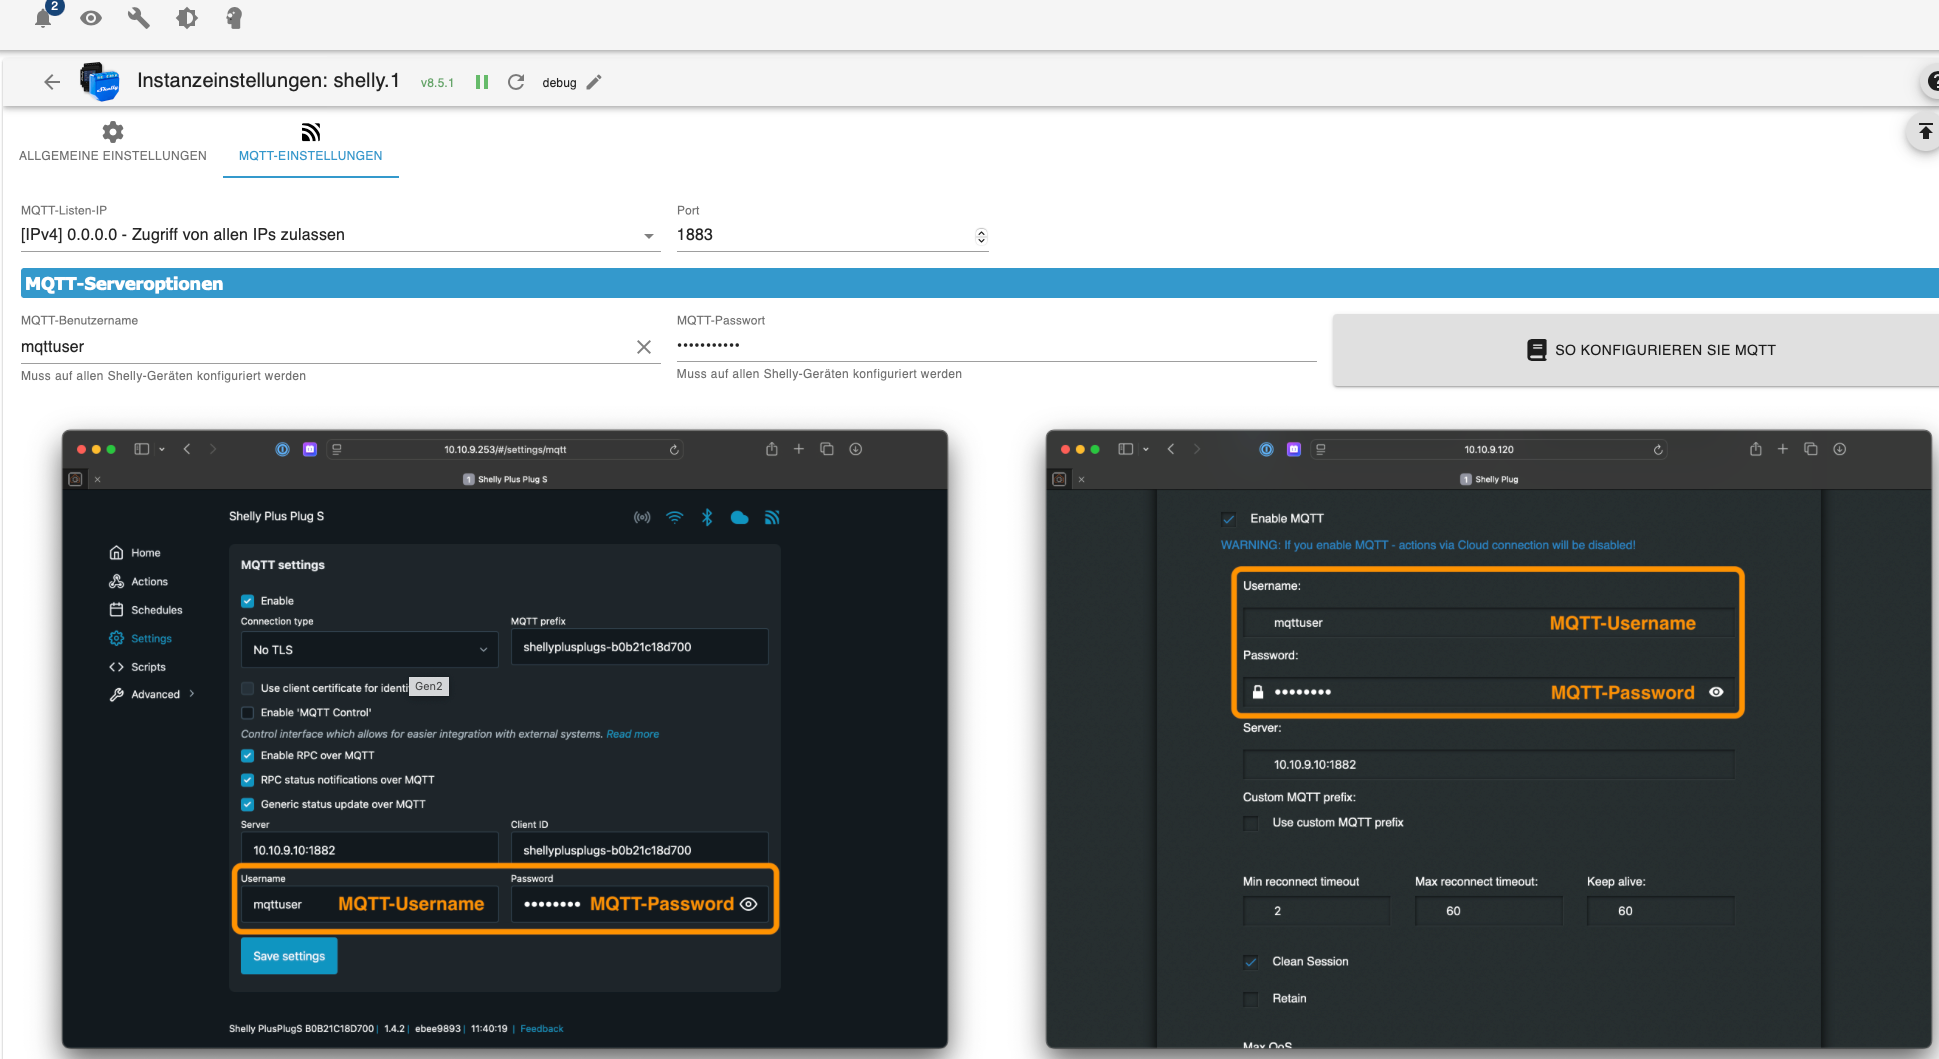Switch to Allgemeine Einstellungen tab
This screenshot has width=1939, height=1059.
[x=113, y=143]
